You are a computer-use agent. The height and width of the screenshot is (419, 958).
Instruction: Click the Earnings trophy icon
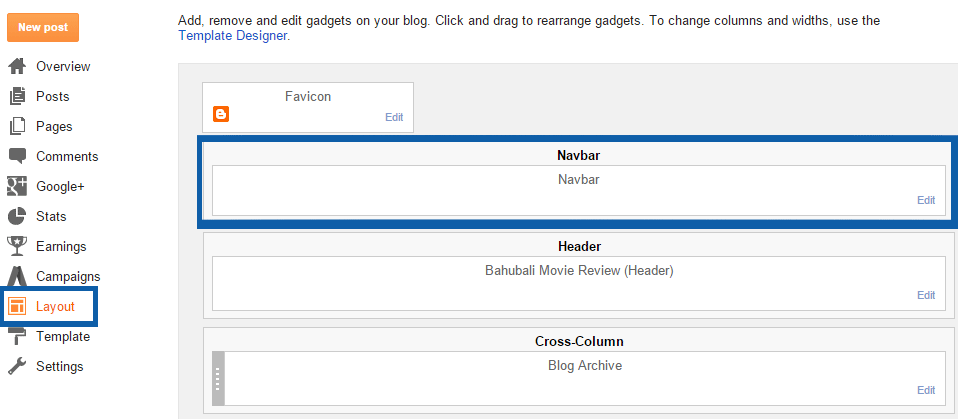click(x=16, y=246)
